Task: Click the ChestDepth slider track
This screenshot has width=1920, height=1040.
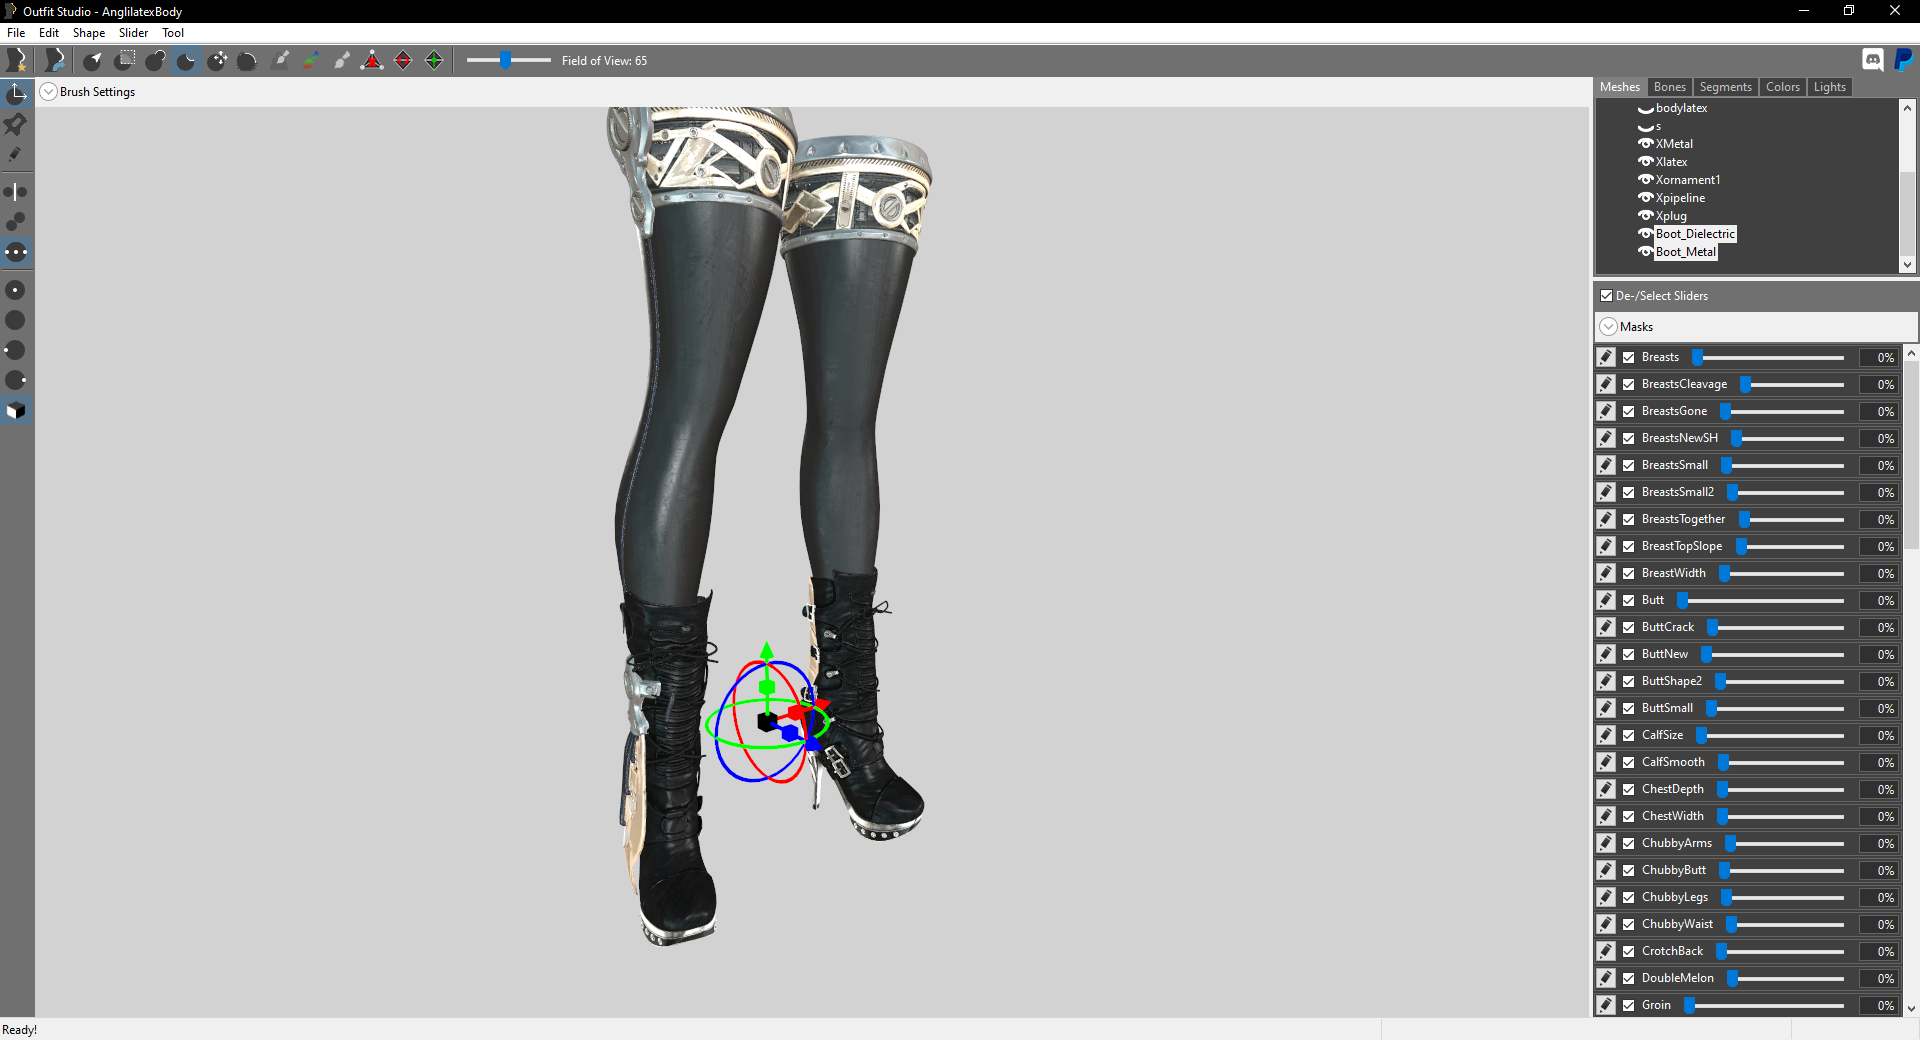Action: coord(1781,789)
